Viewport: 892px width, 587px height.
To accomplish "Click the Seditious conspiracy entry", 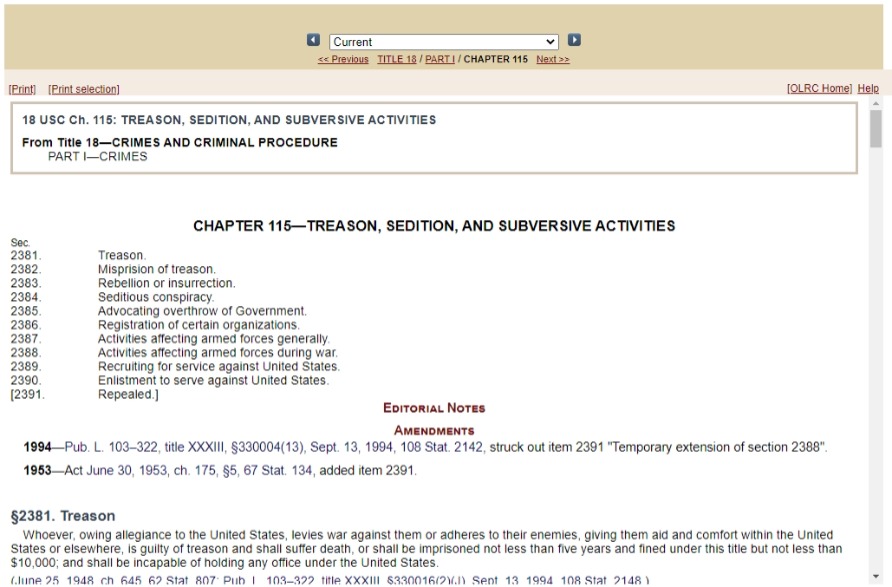I will pyautogui.click(x=156, y=297).
